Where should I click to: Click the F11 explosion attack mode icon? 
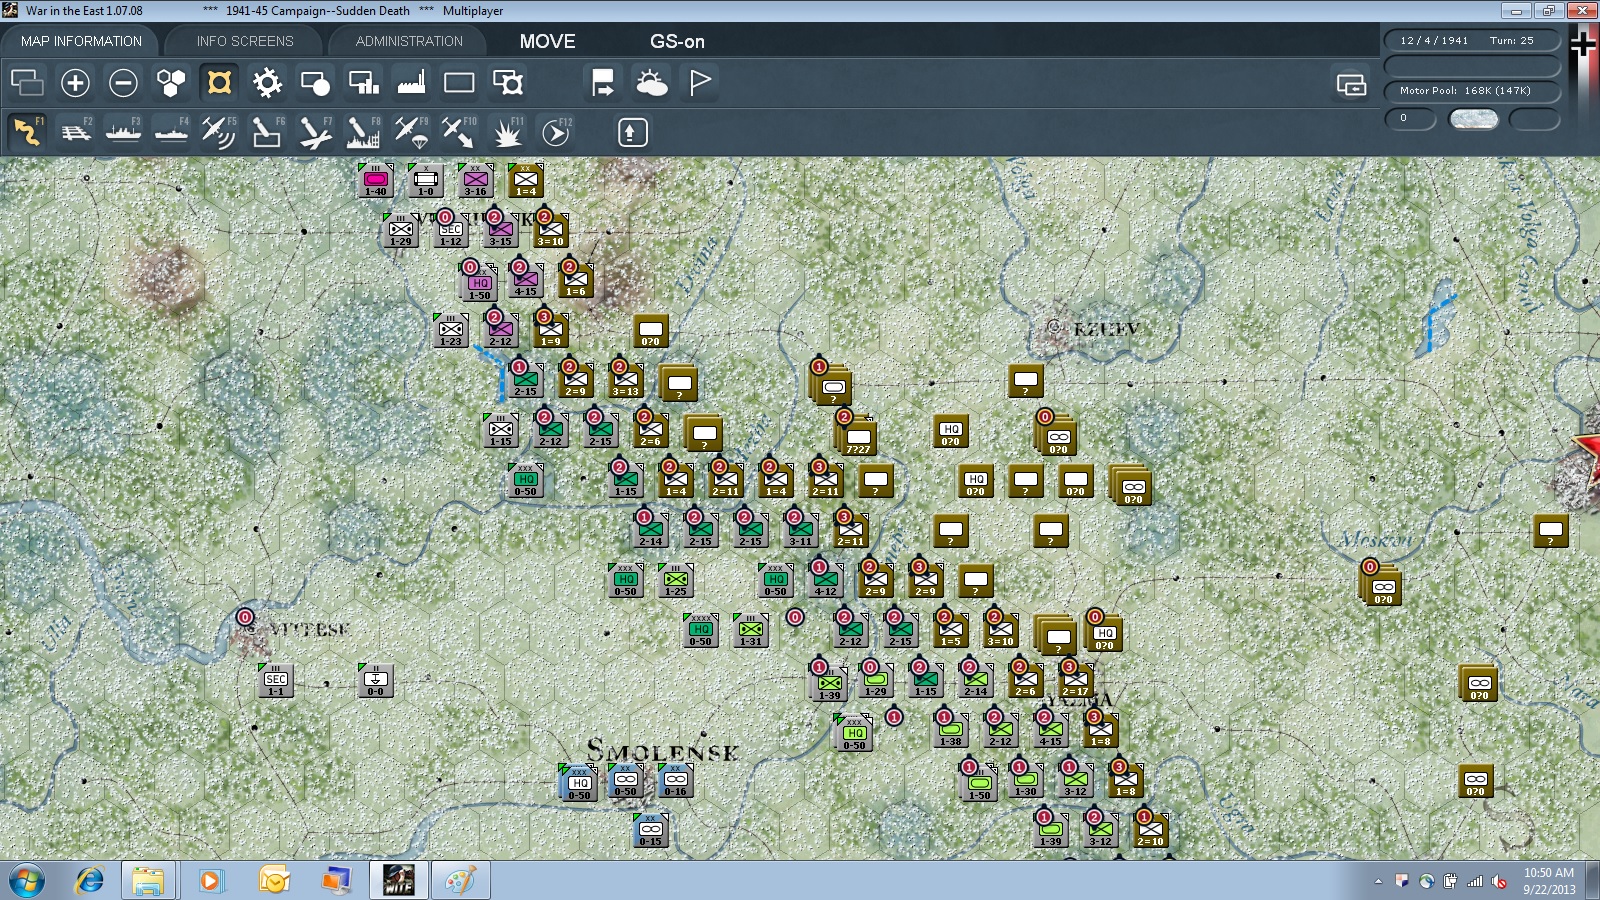coord(508,132)
